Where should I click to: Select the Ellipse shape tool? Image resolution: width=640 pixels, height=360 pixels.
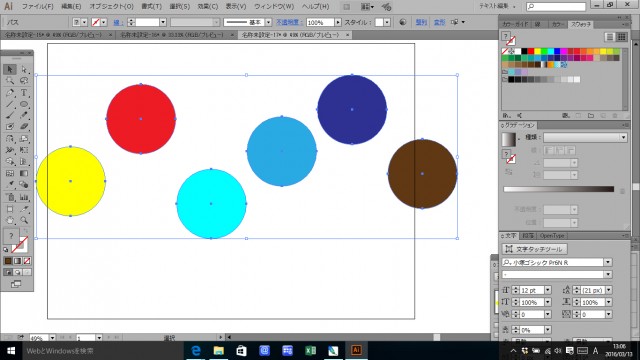click(x=24, y=104)
